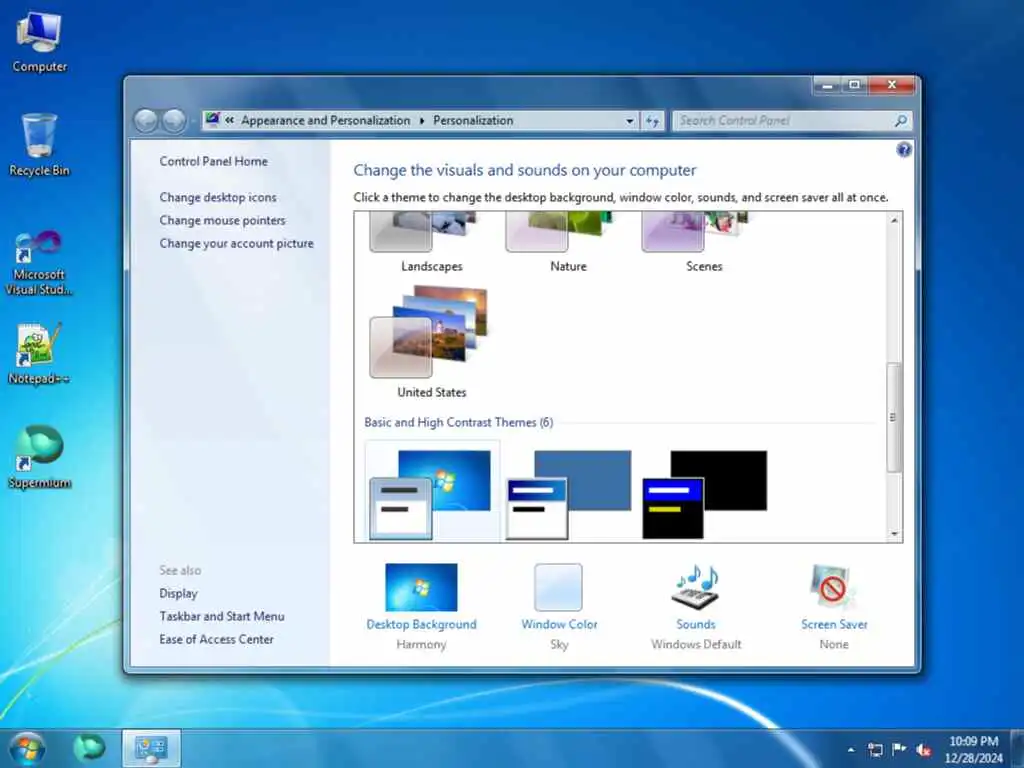The width and height of the screenshot is (1024, 768).
Task: Open the Window Color swatch
Action: [x=558, y=587]
